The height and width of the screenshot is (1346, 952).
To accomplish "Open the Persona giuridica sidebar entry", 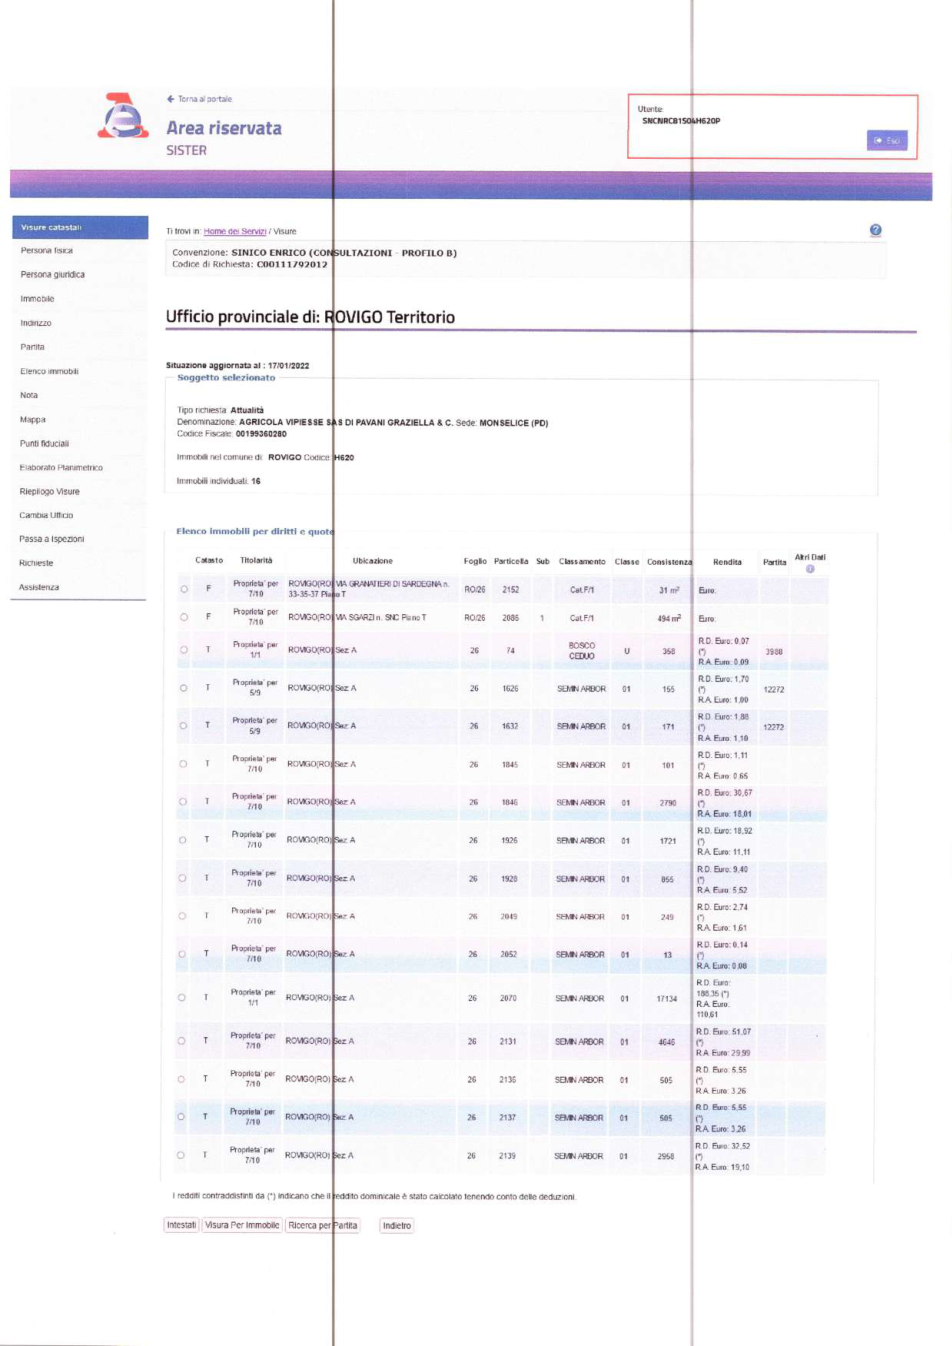I will point(53,275).
